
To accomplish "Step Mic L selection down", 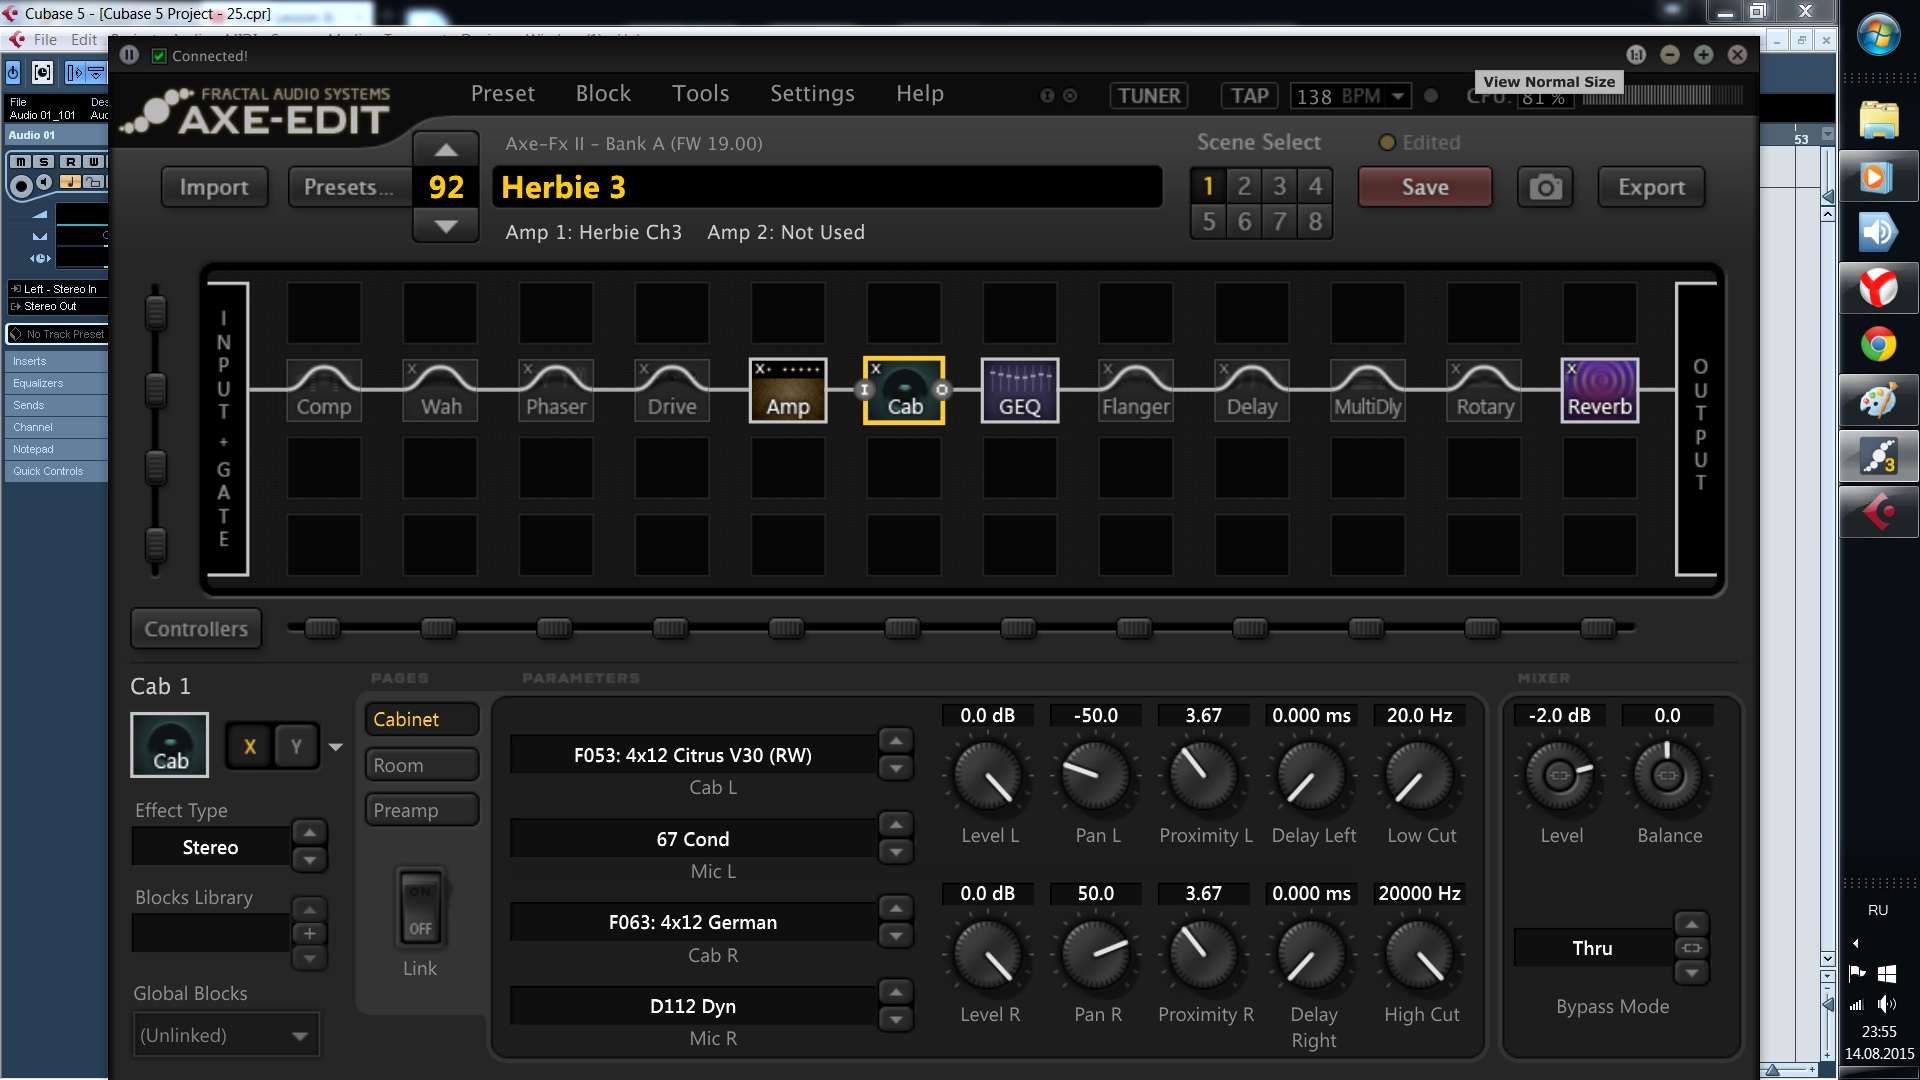I will [896, 852].
